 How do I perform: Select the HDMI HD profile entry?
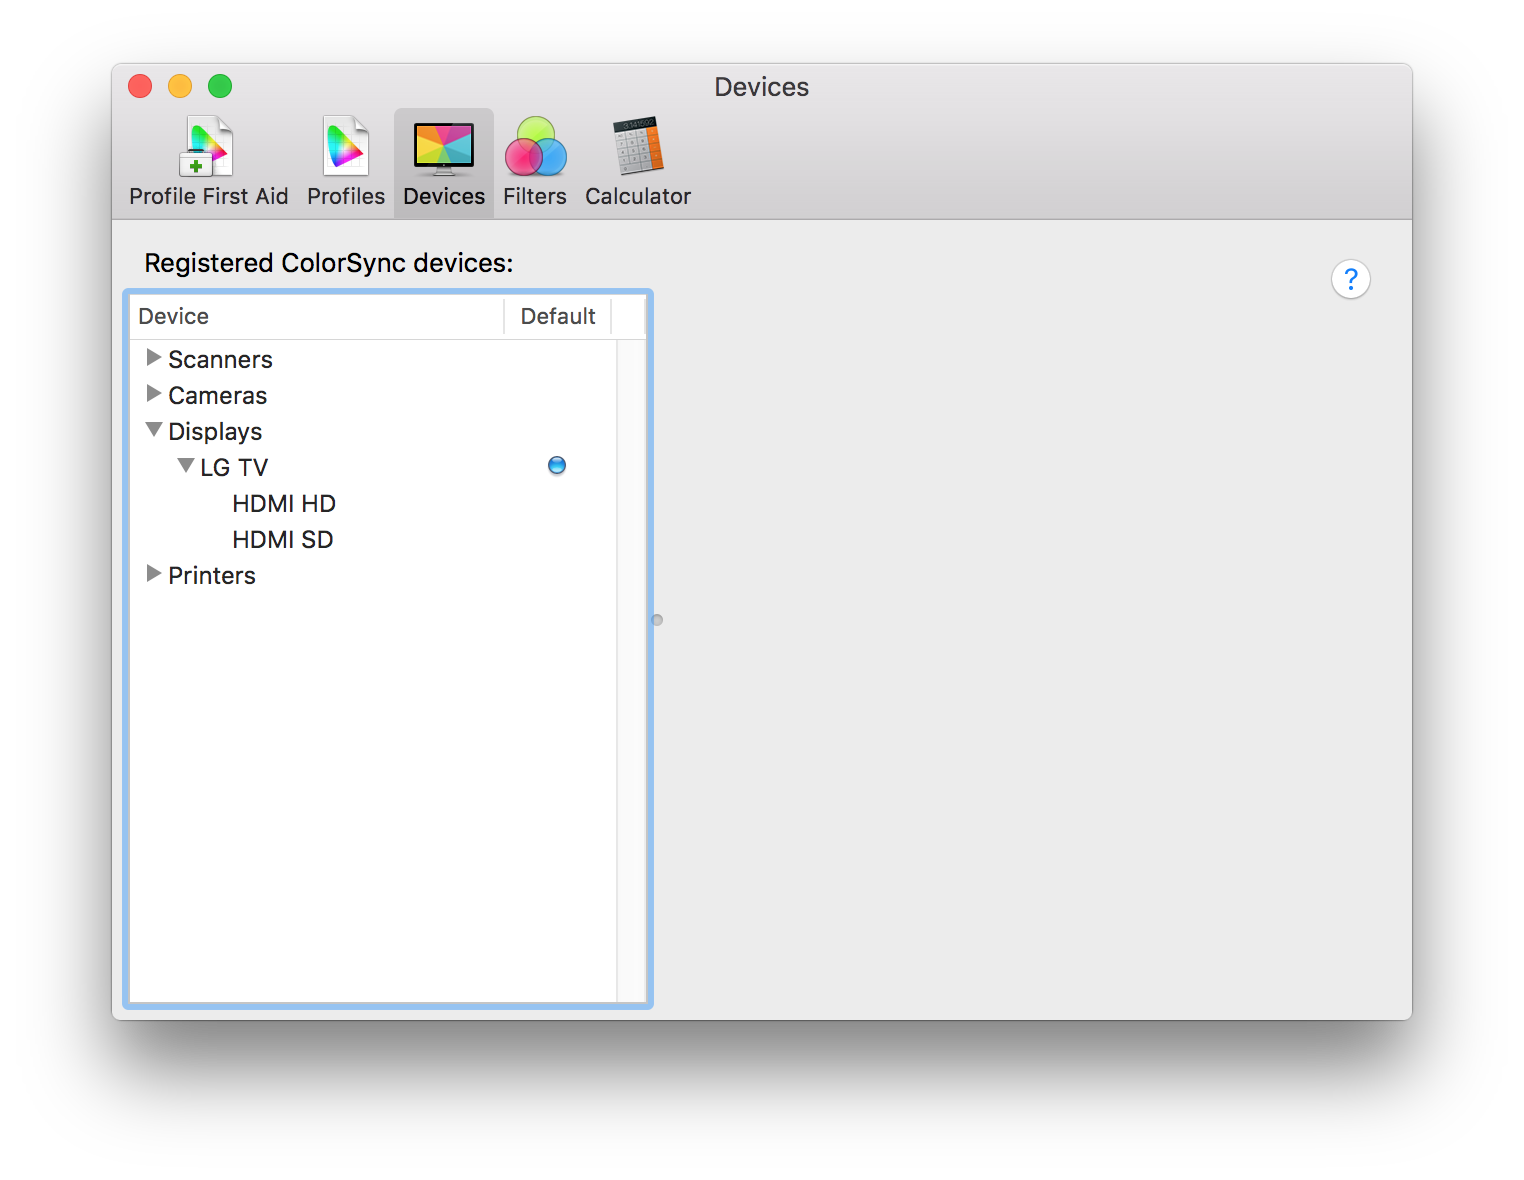373,503
